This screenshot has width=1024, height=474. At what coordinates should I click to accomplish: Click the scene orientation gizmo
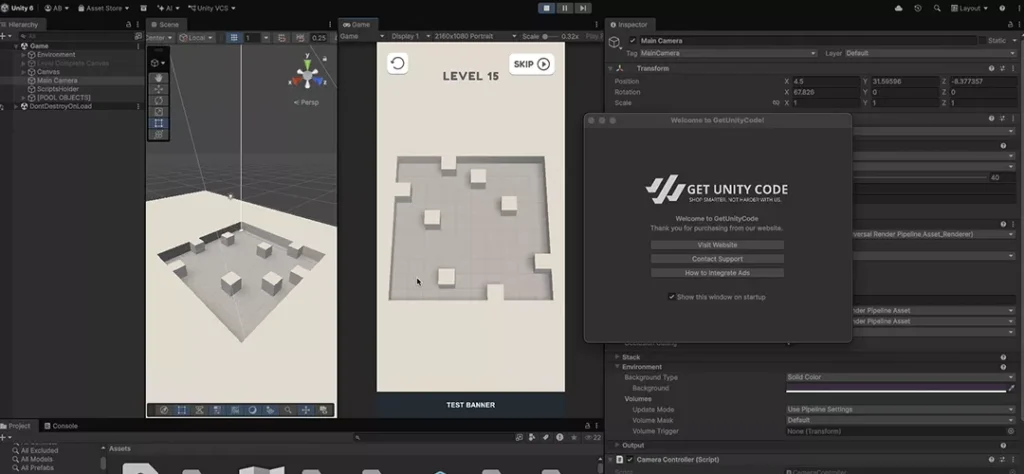pyautogui.click(x=308, y=74)
